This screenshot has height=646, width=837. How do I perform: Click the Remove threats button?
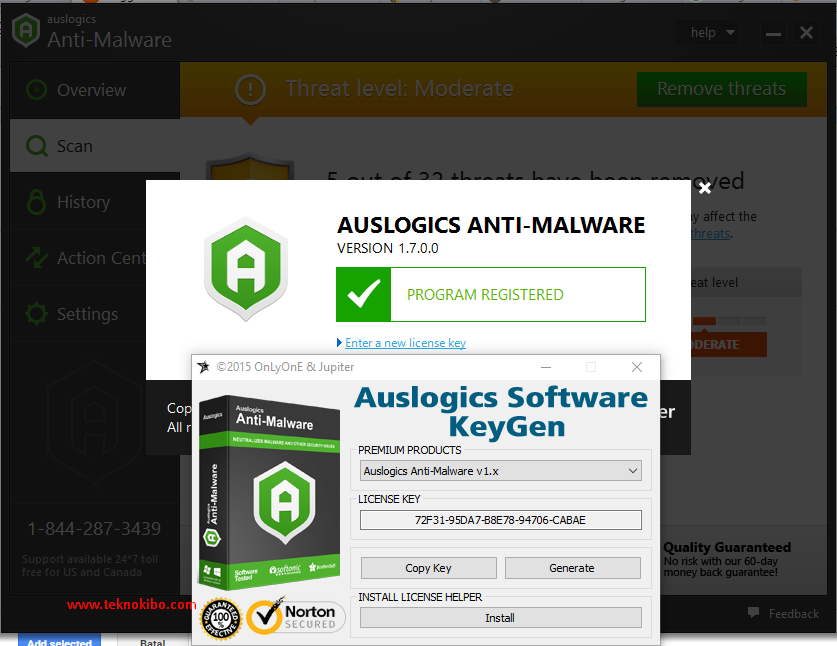click(x=721, y=89)
